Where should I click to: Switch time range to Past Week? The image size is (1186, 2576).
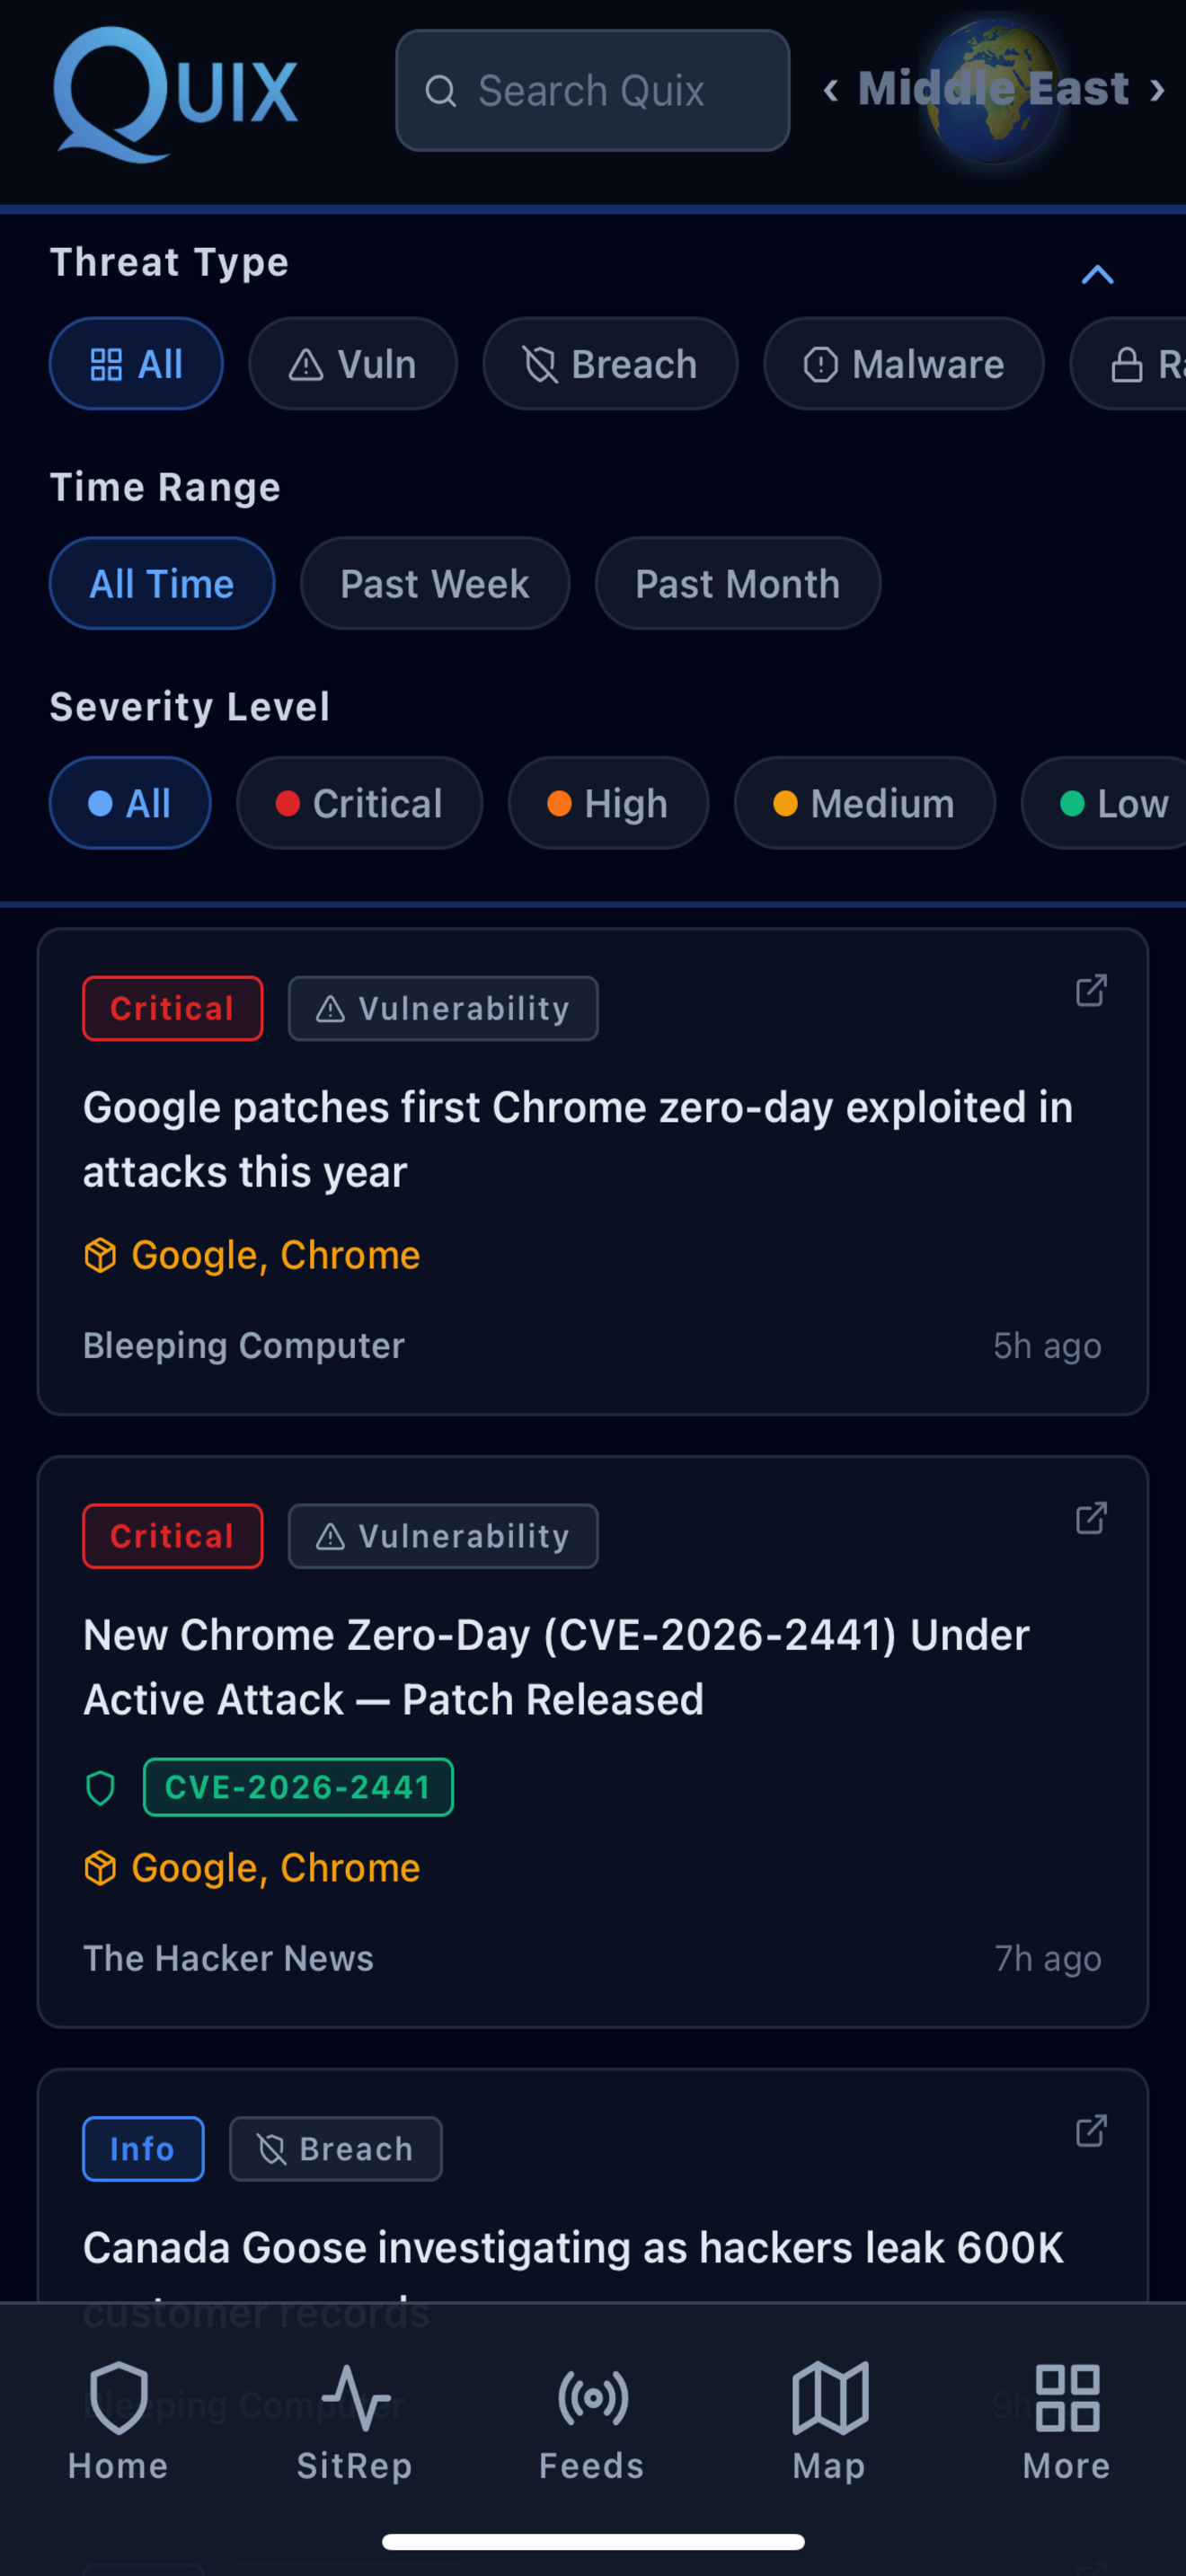pyautogui.click(x=434, y=583)
